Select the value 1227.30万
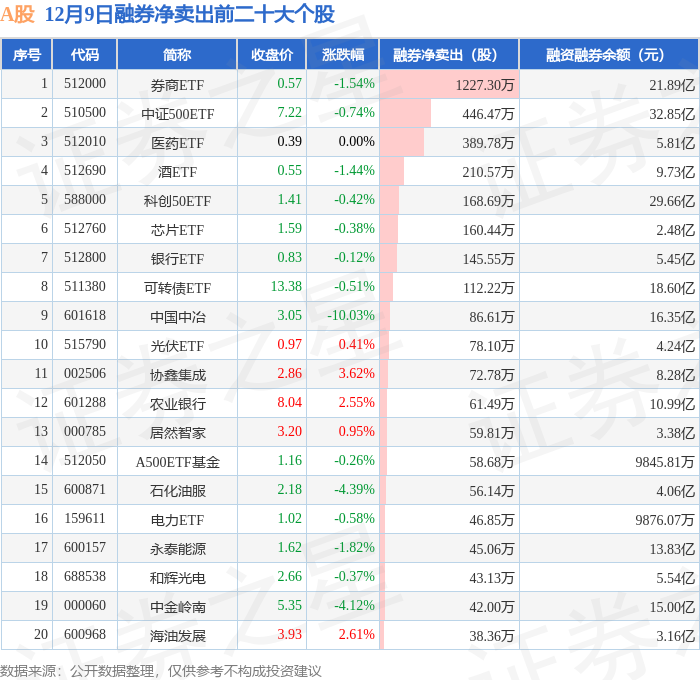700x680 pixels. pyautogui.click(x=485, y=85)
